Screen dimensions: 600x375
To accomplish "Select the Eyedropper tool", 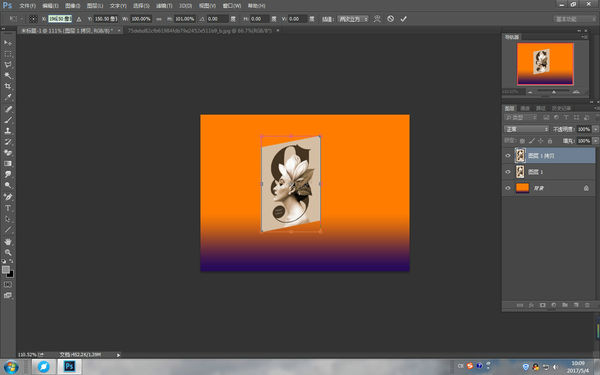I will 8,97.
